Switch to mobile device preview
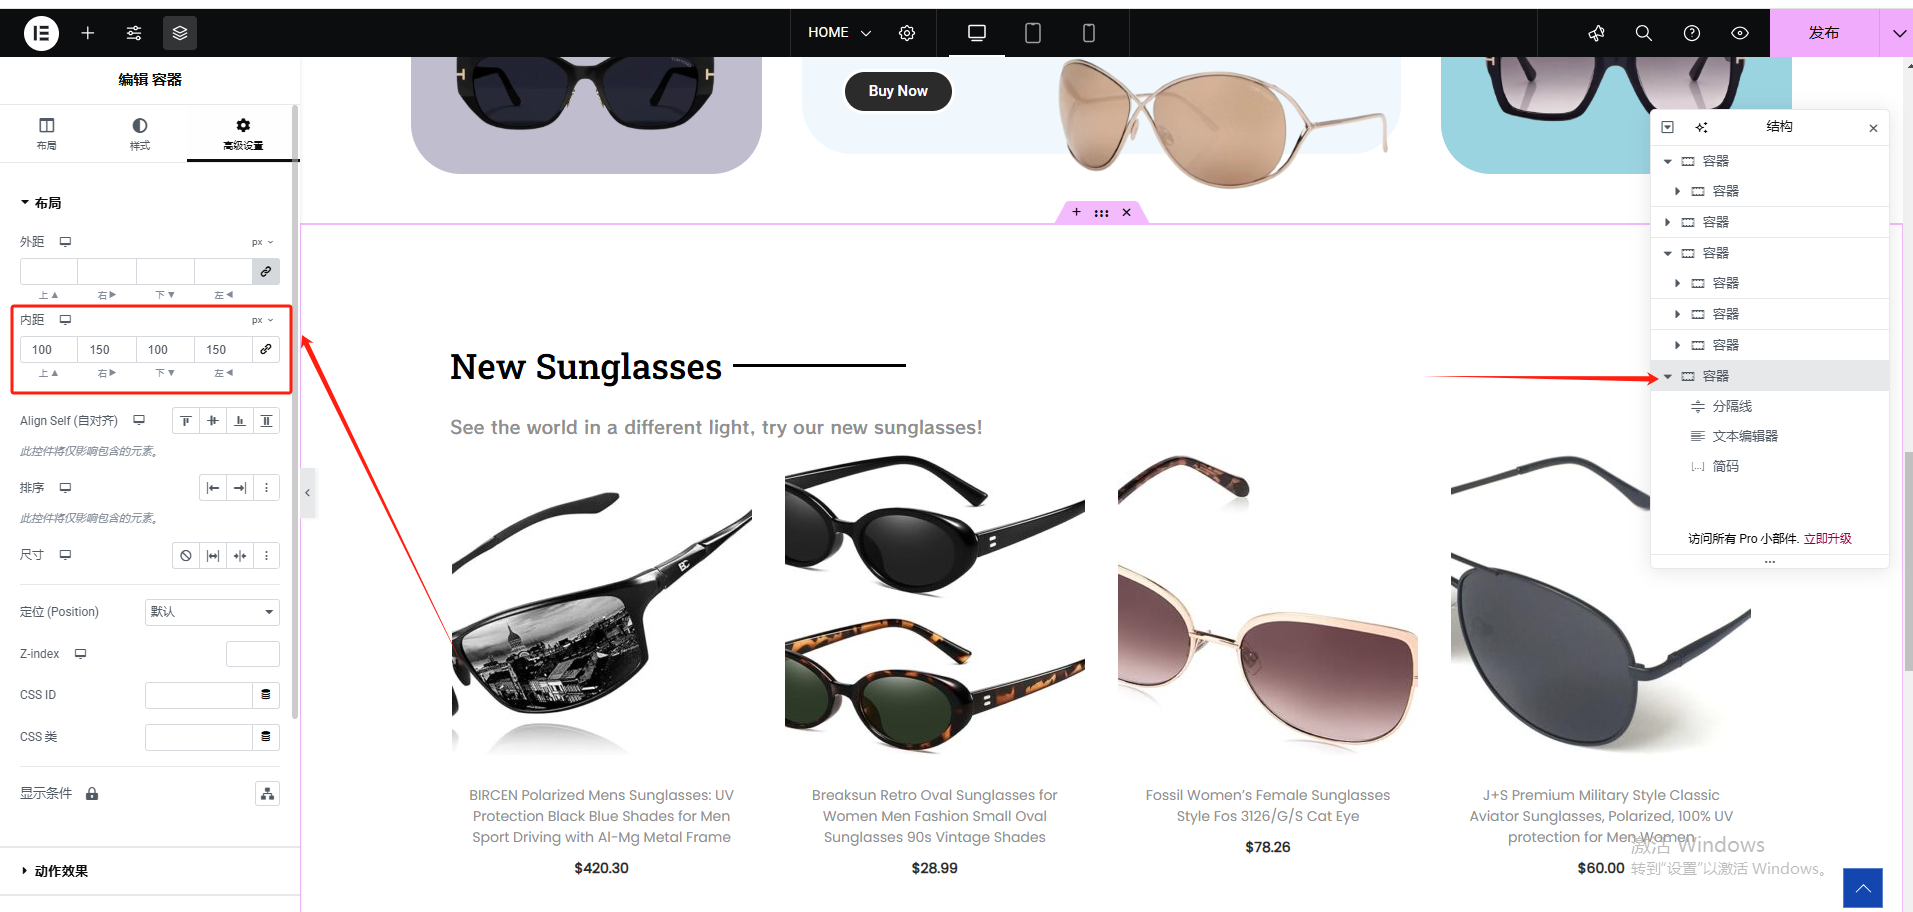1913x912 pixels. coord(1089,33)
